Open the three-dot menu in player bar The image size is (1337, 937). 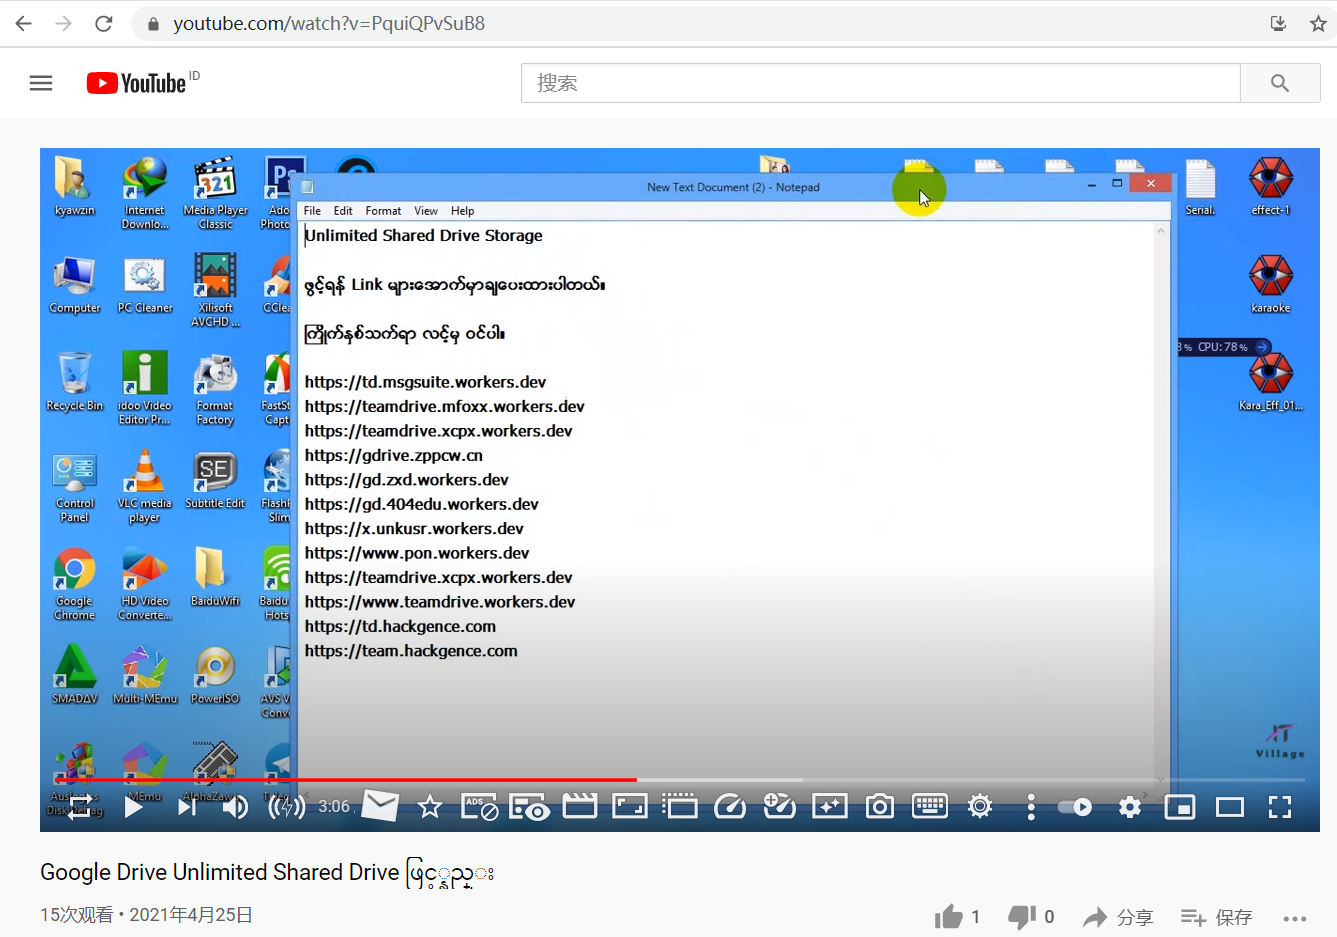tap(1031, 808)
